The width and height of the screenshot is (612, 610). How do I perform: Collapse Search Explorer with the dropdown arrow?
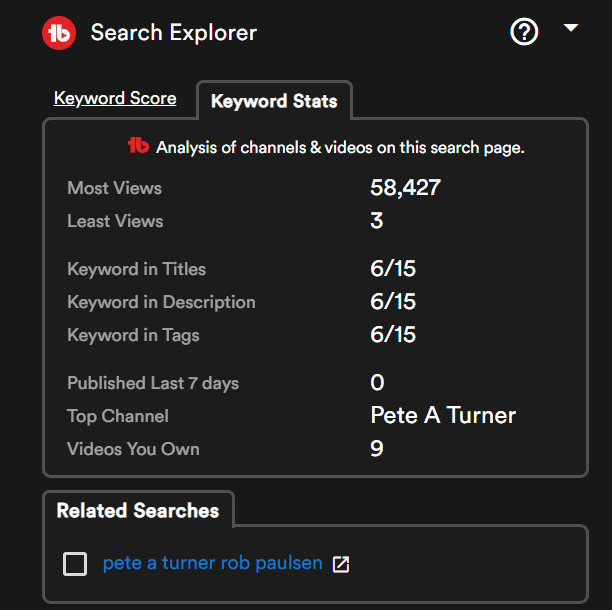(571, 28)
